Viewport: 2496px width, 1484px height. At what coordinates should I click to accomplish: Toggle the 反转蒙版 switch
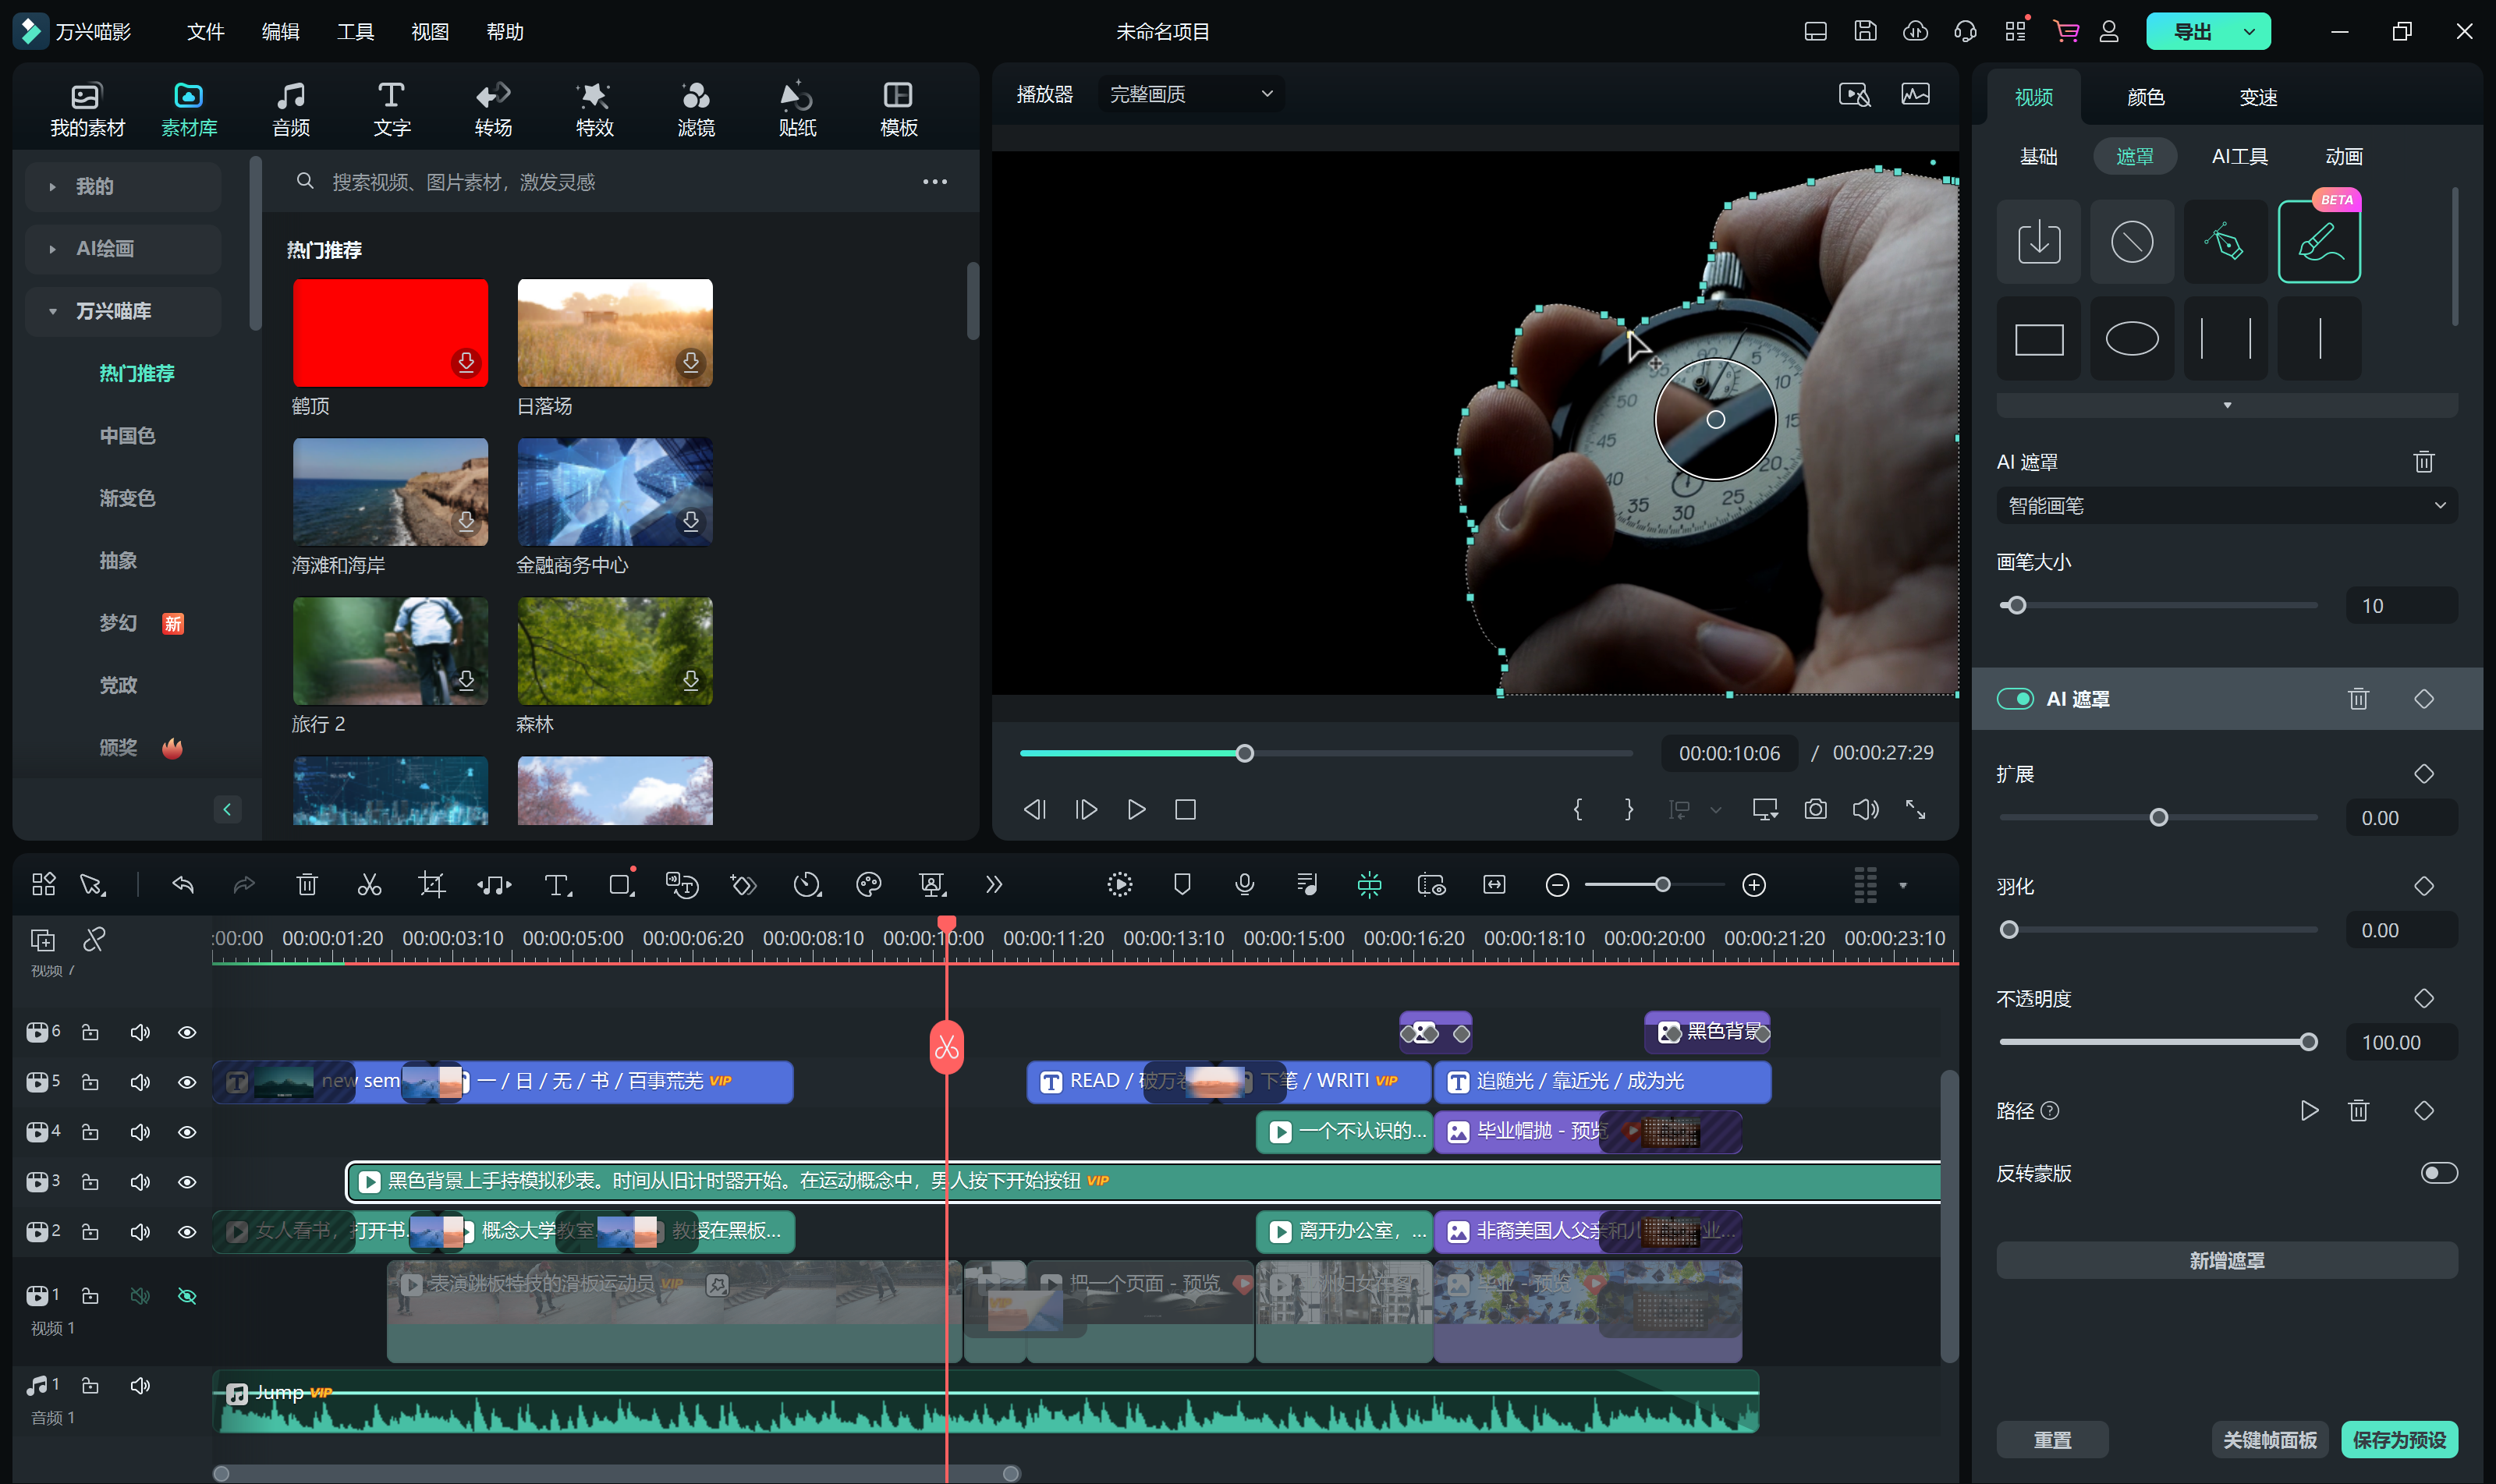pos(2438,1173)
